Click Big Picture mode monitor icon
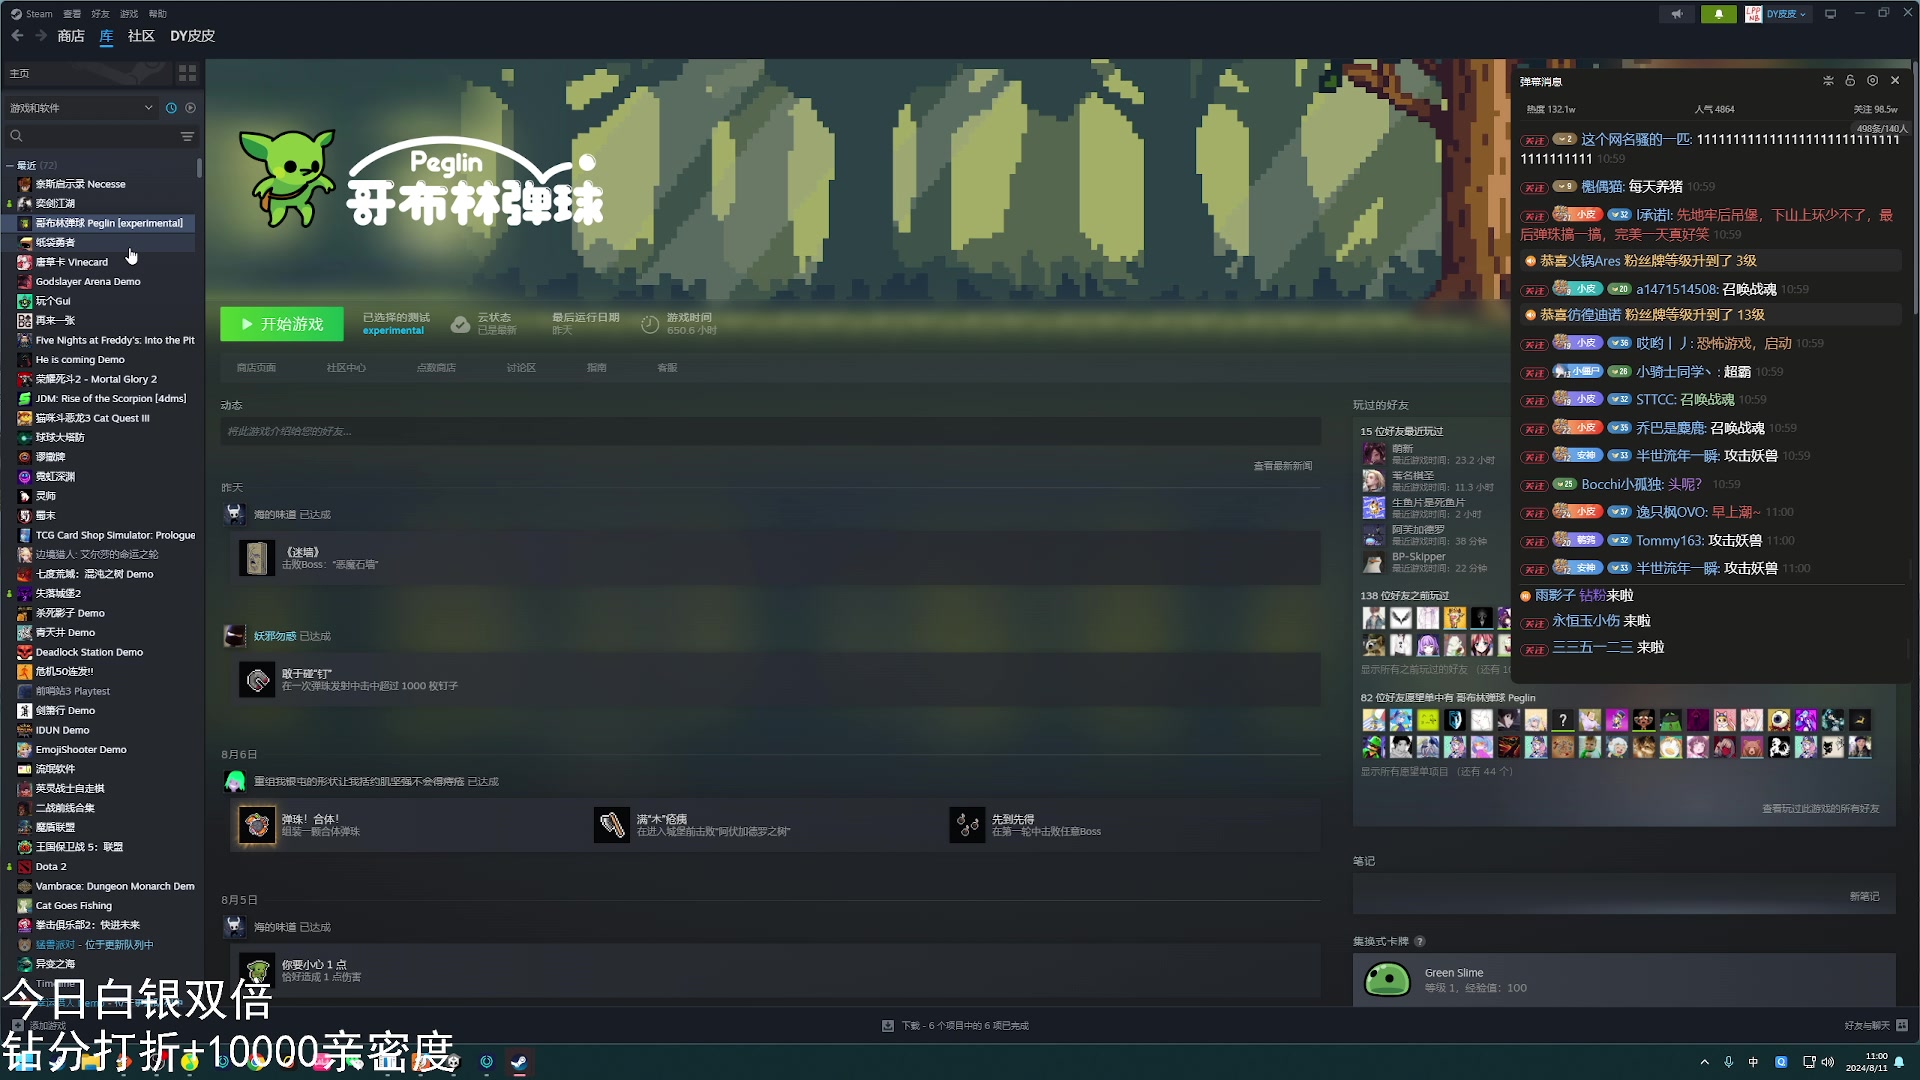This screenshot has width=1920, height=1080. [1830, 14]
